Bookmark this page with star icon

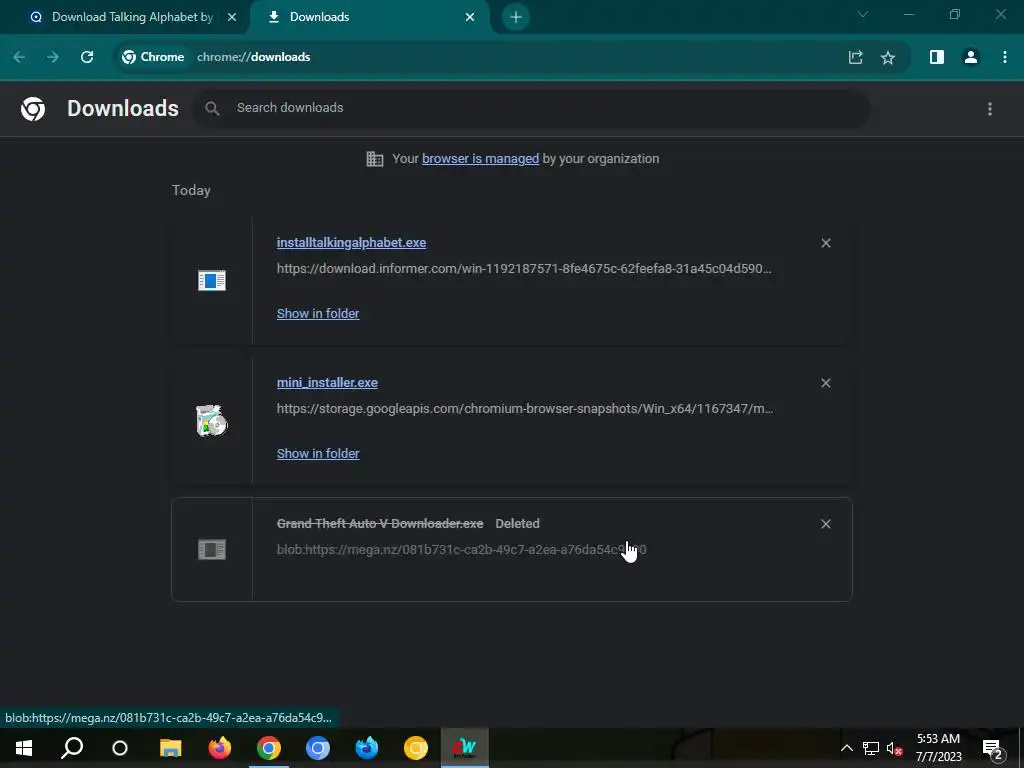tap(888, 57)
